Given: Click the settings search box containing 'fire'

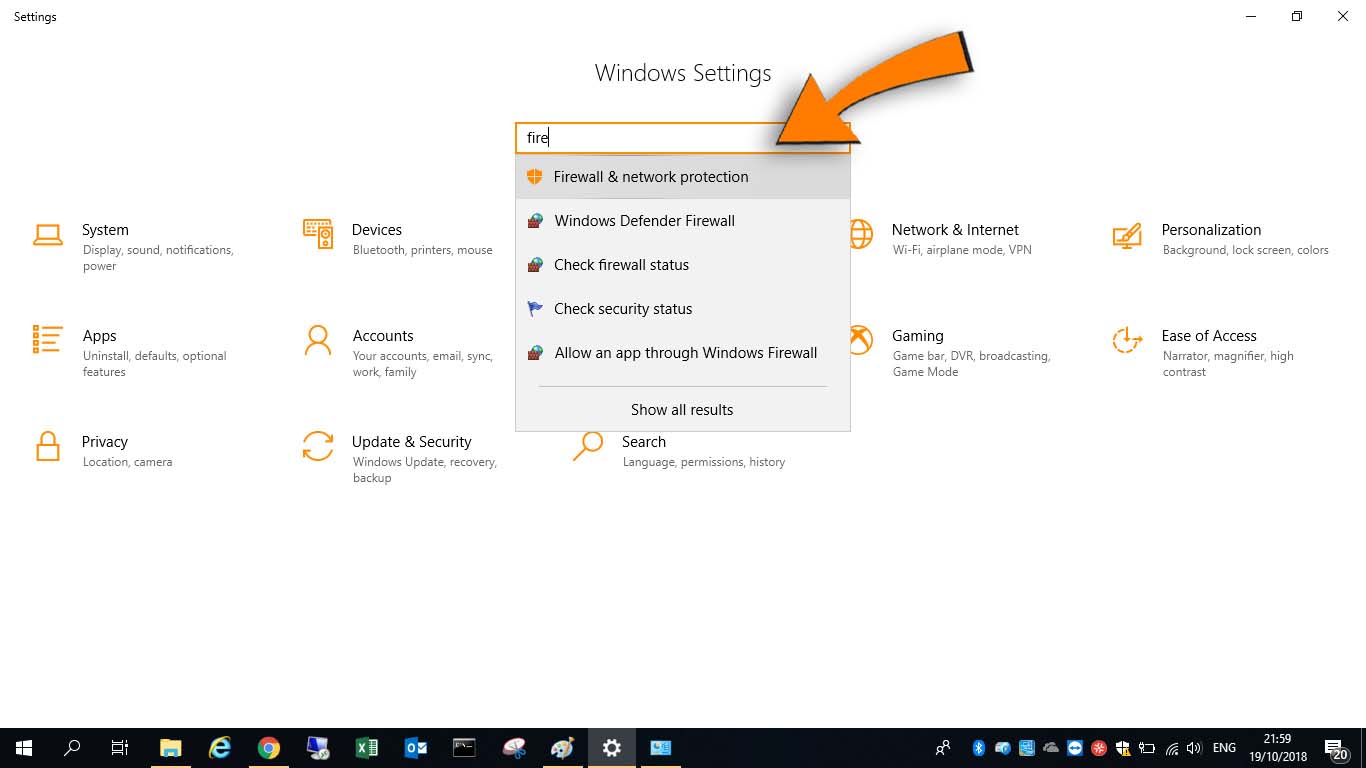Looking at the screenshot, I should (x=650, y=138).
